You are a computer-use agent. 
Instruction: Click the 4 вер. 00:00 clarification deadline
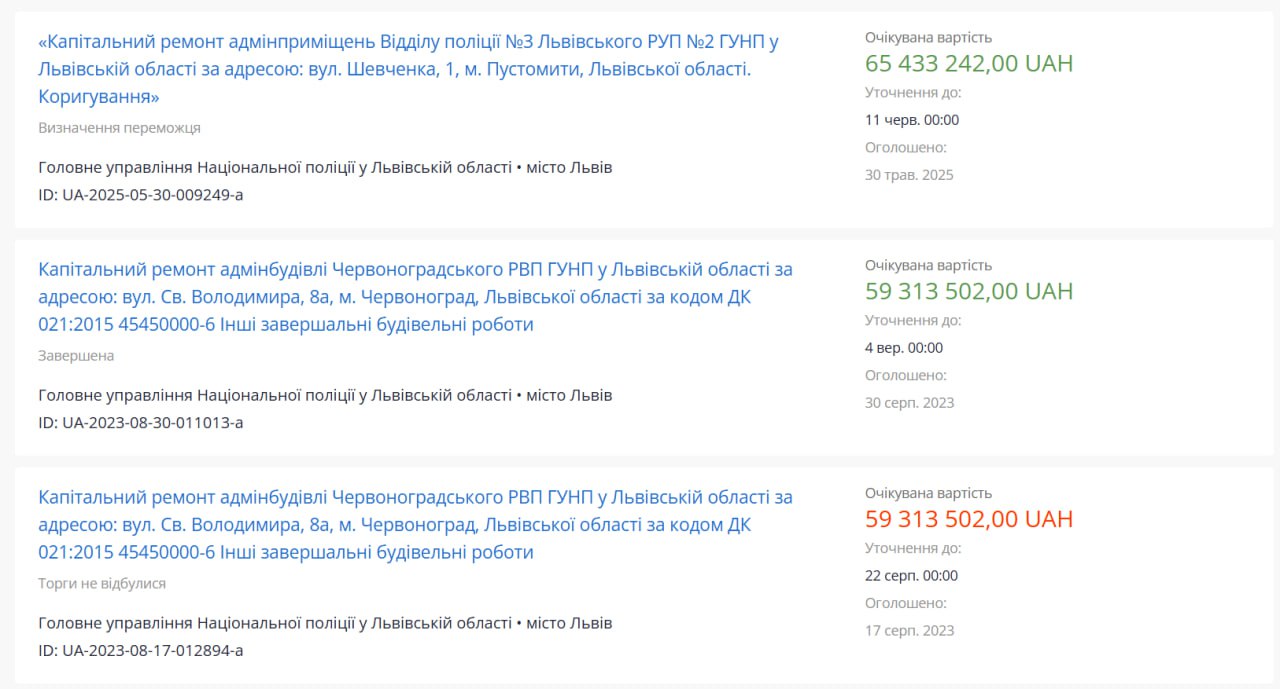click(x=904, y=348)
